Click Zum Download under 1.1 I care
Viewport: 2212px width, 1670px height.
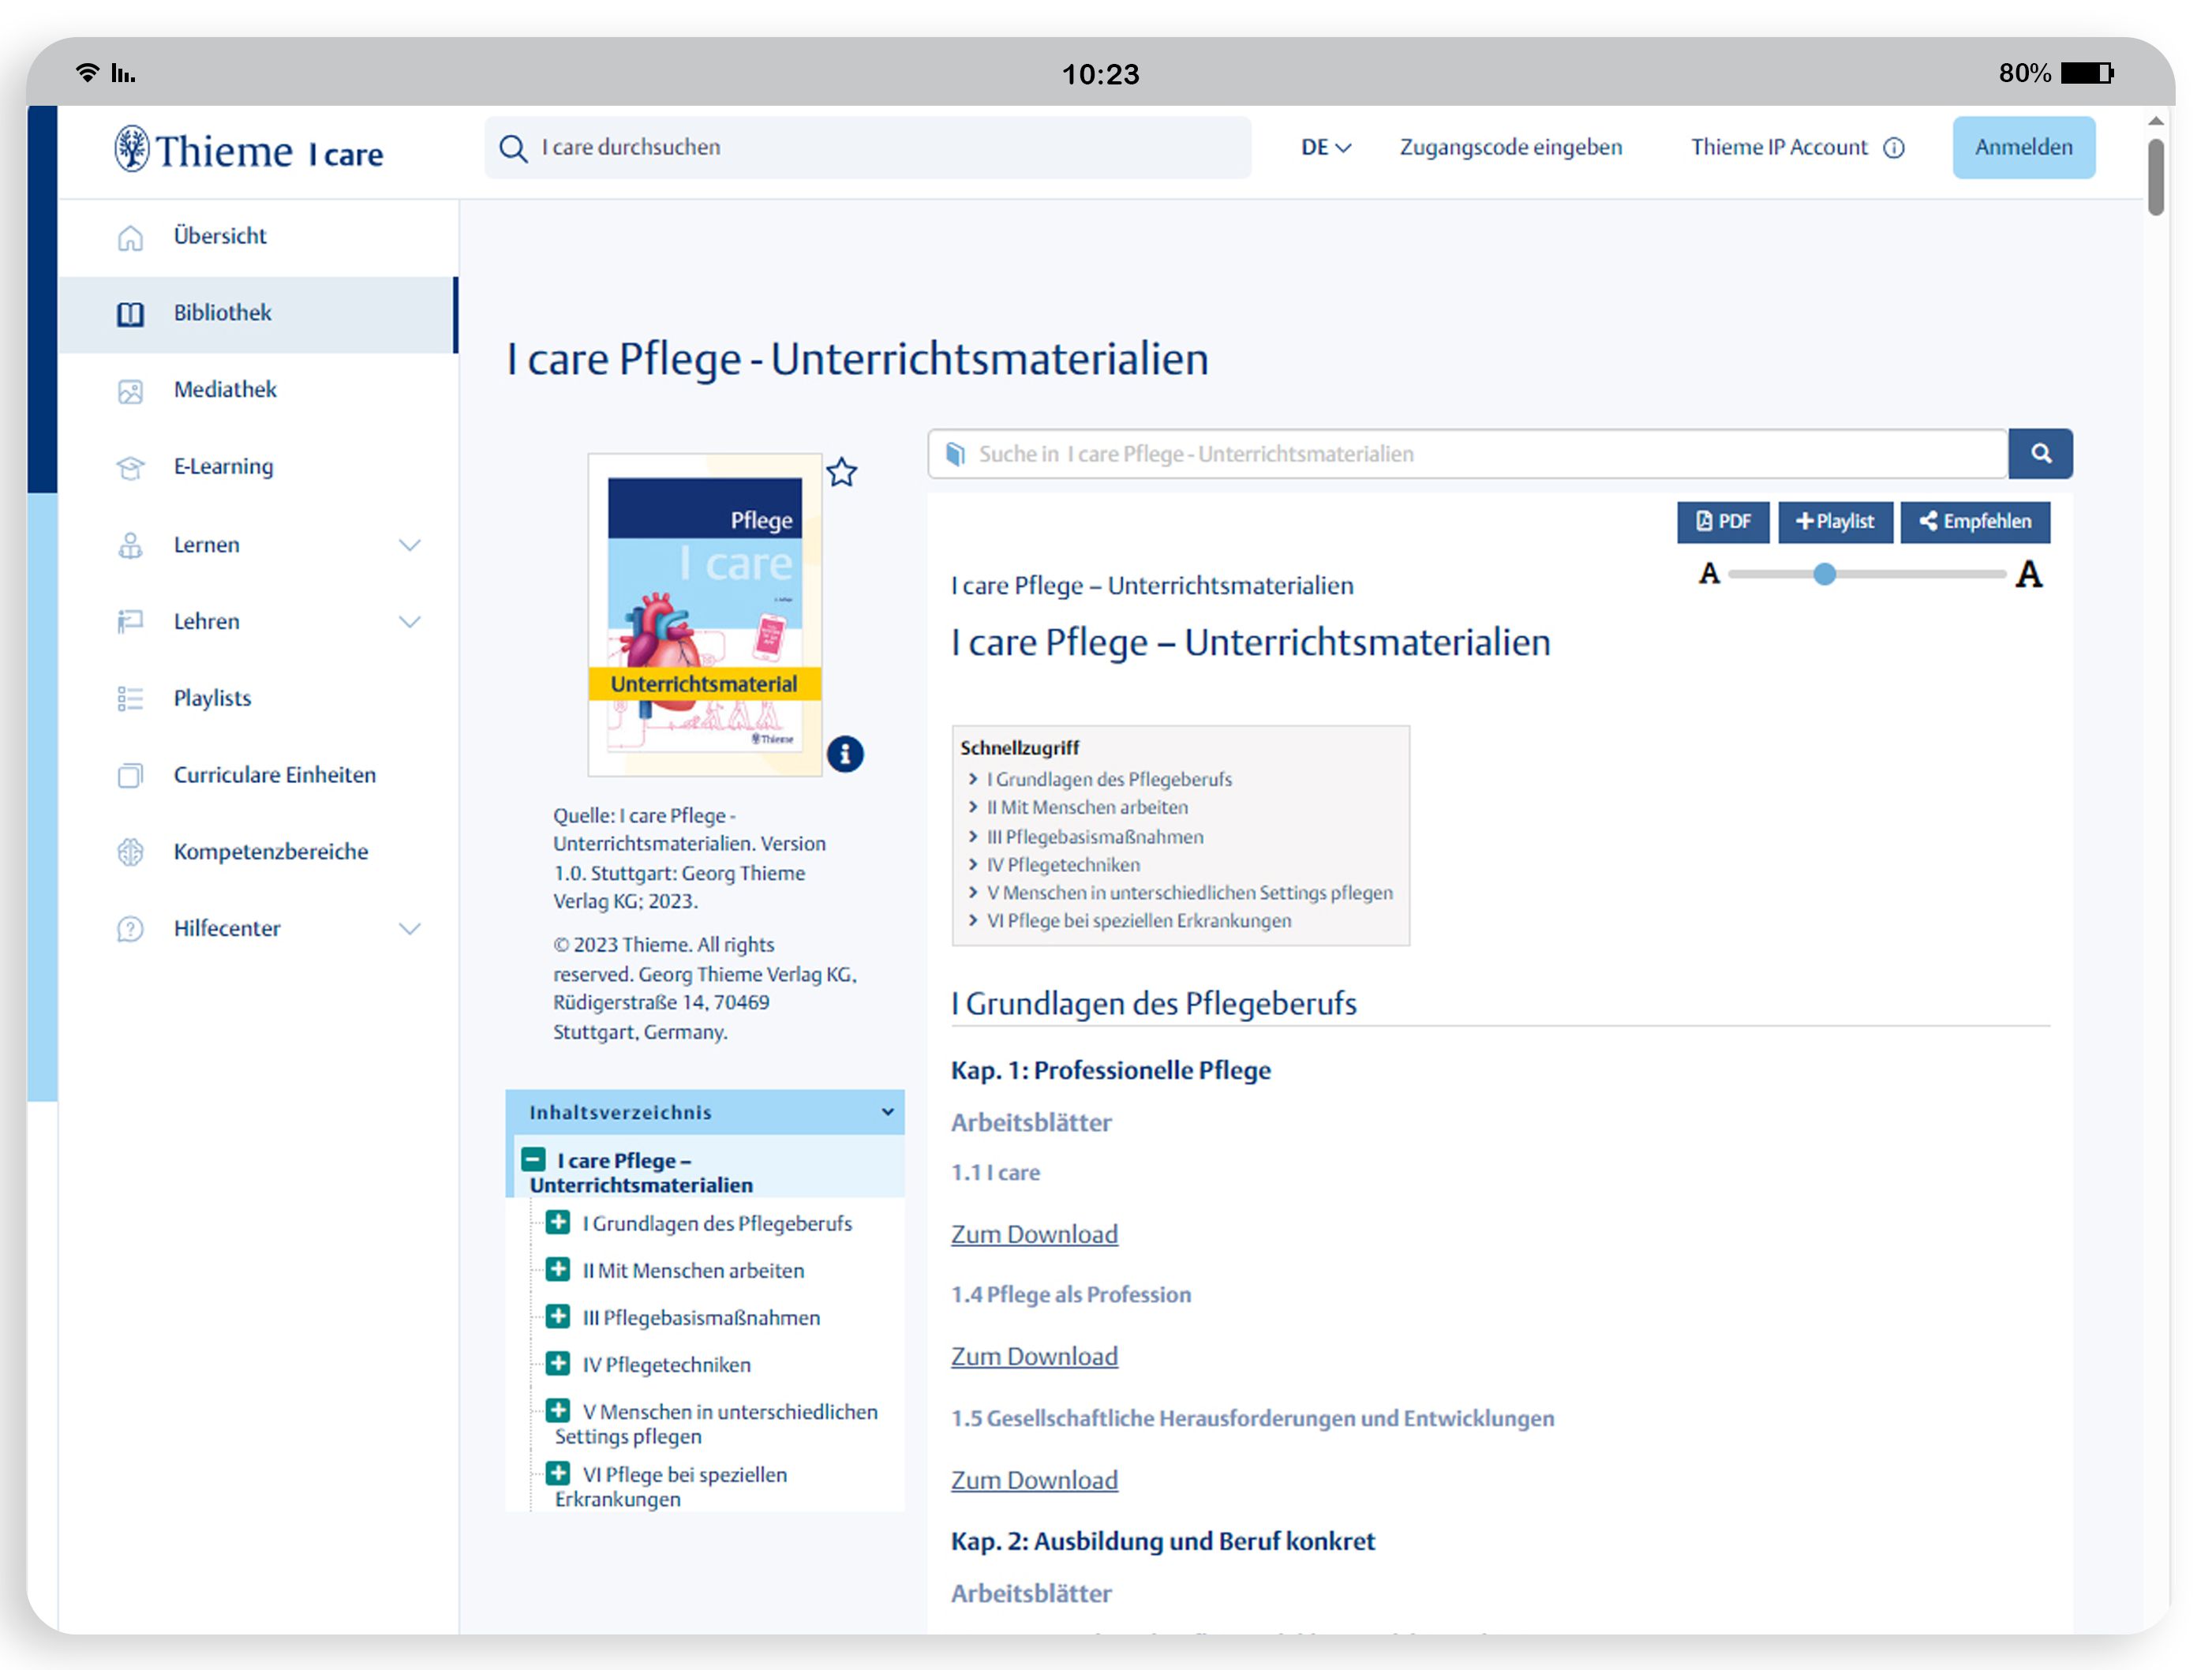(1034, 1235)
